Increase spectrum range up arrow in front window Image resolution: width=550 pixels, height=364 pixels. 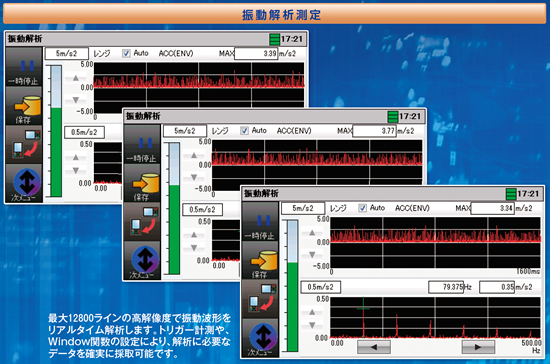(x=312, y=312)
